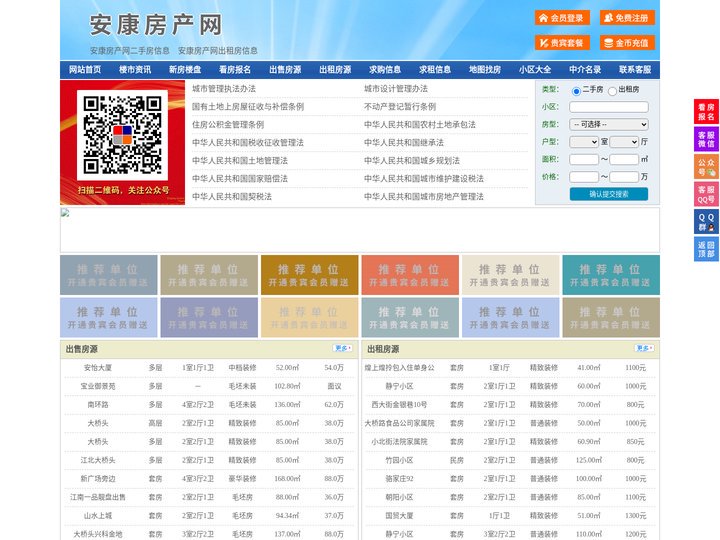The height and width of the screenshot is (540, 720).
Task: Open the 城市管理执法办法 link
Action: point(224,89)
